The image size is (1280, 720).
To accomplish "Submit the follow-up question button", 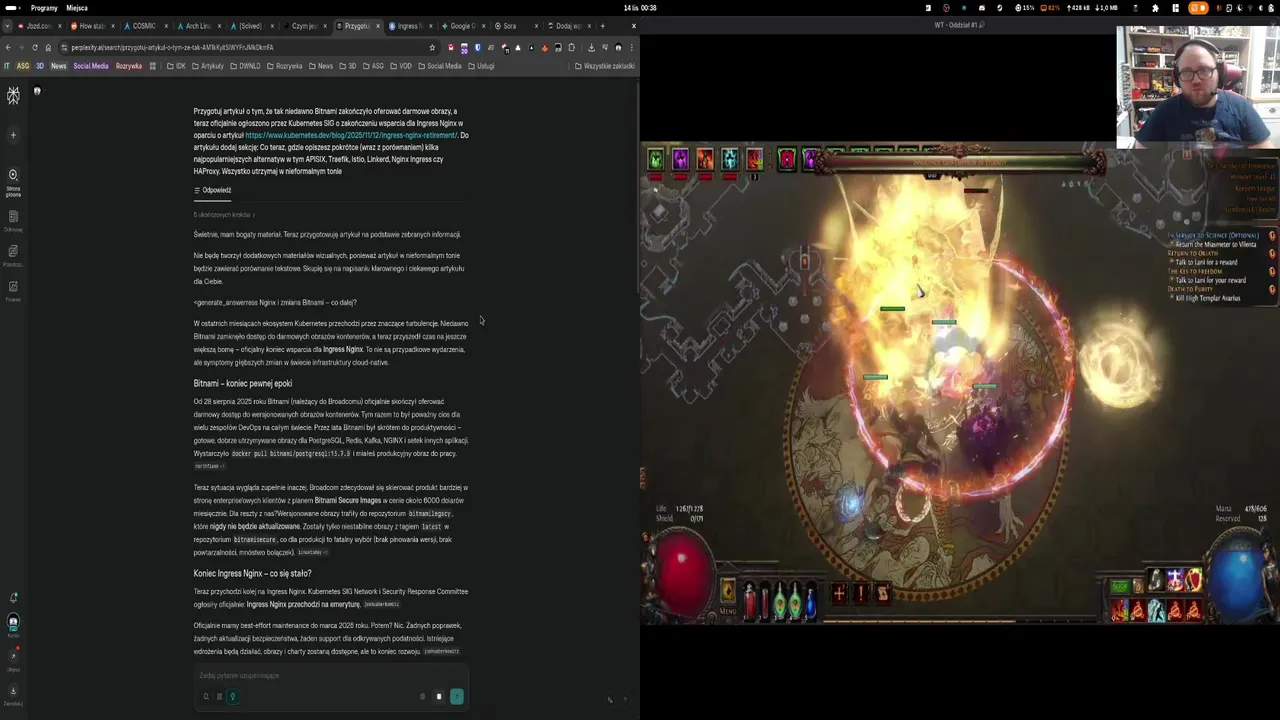I will [457, 696].
